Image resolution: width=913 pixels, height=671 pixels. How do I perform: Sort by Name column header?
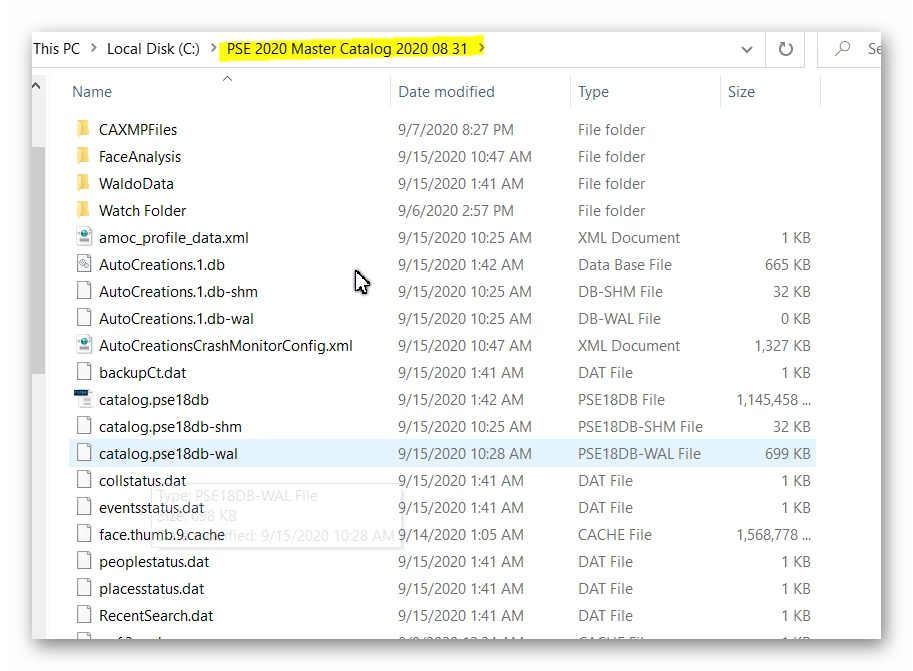[92, 92]
